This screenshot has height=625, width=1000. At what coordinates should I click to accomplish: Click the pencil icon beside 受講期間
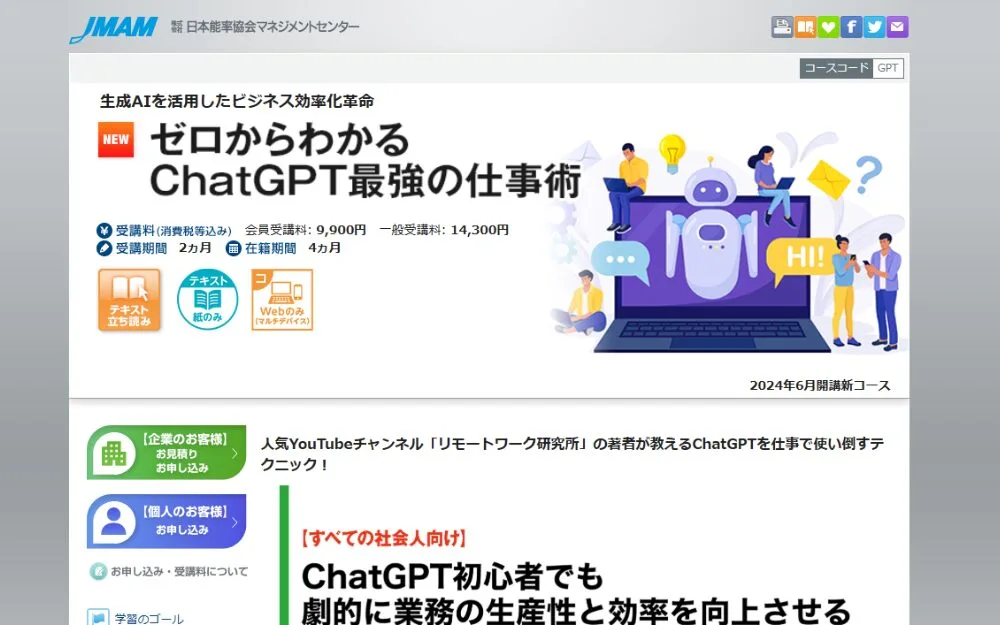point(104,248)
